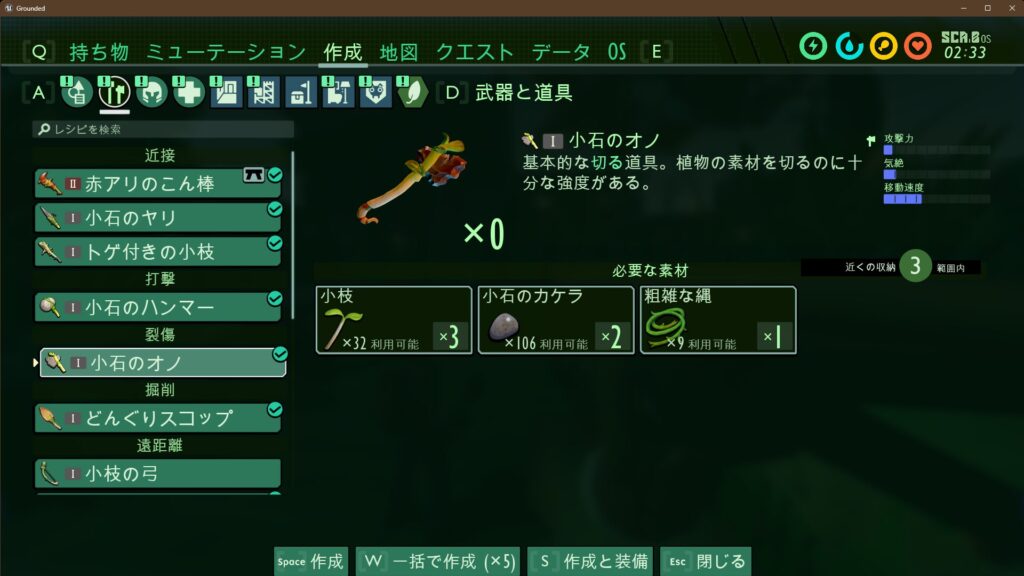Open the creature shield defense category
The height and width of the screenshot is (576, 1024).
[x=375, y=92]
